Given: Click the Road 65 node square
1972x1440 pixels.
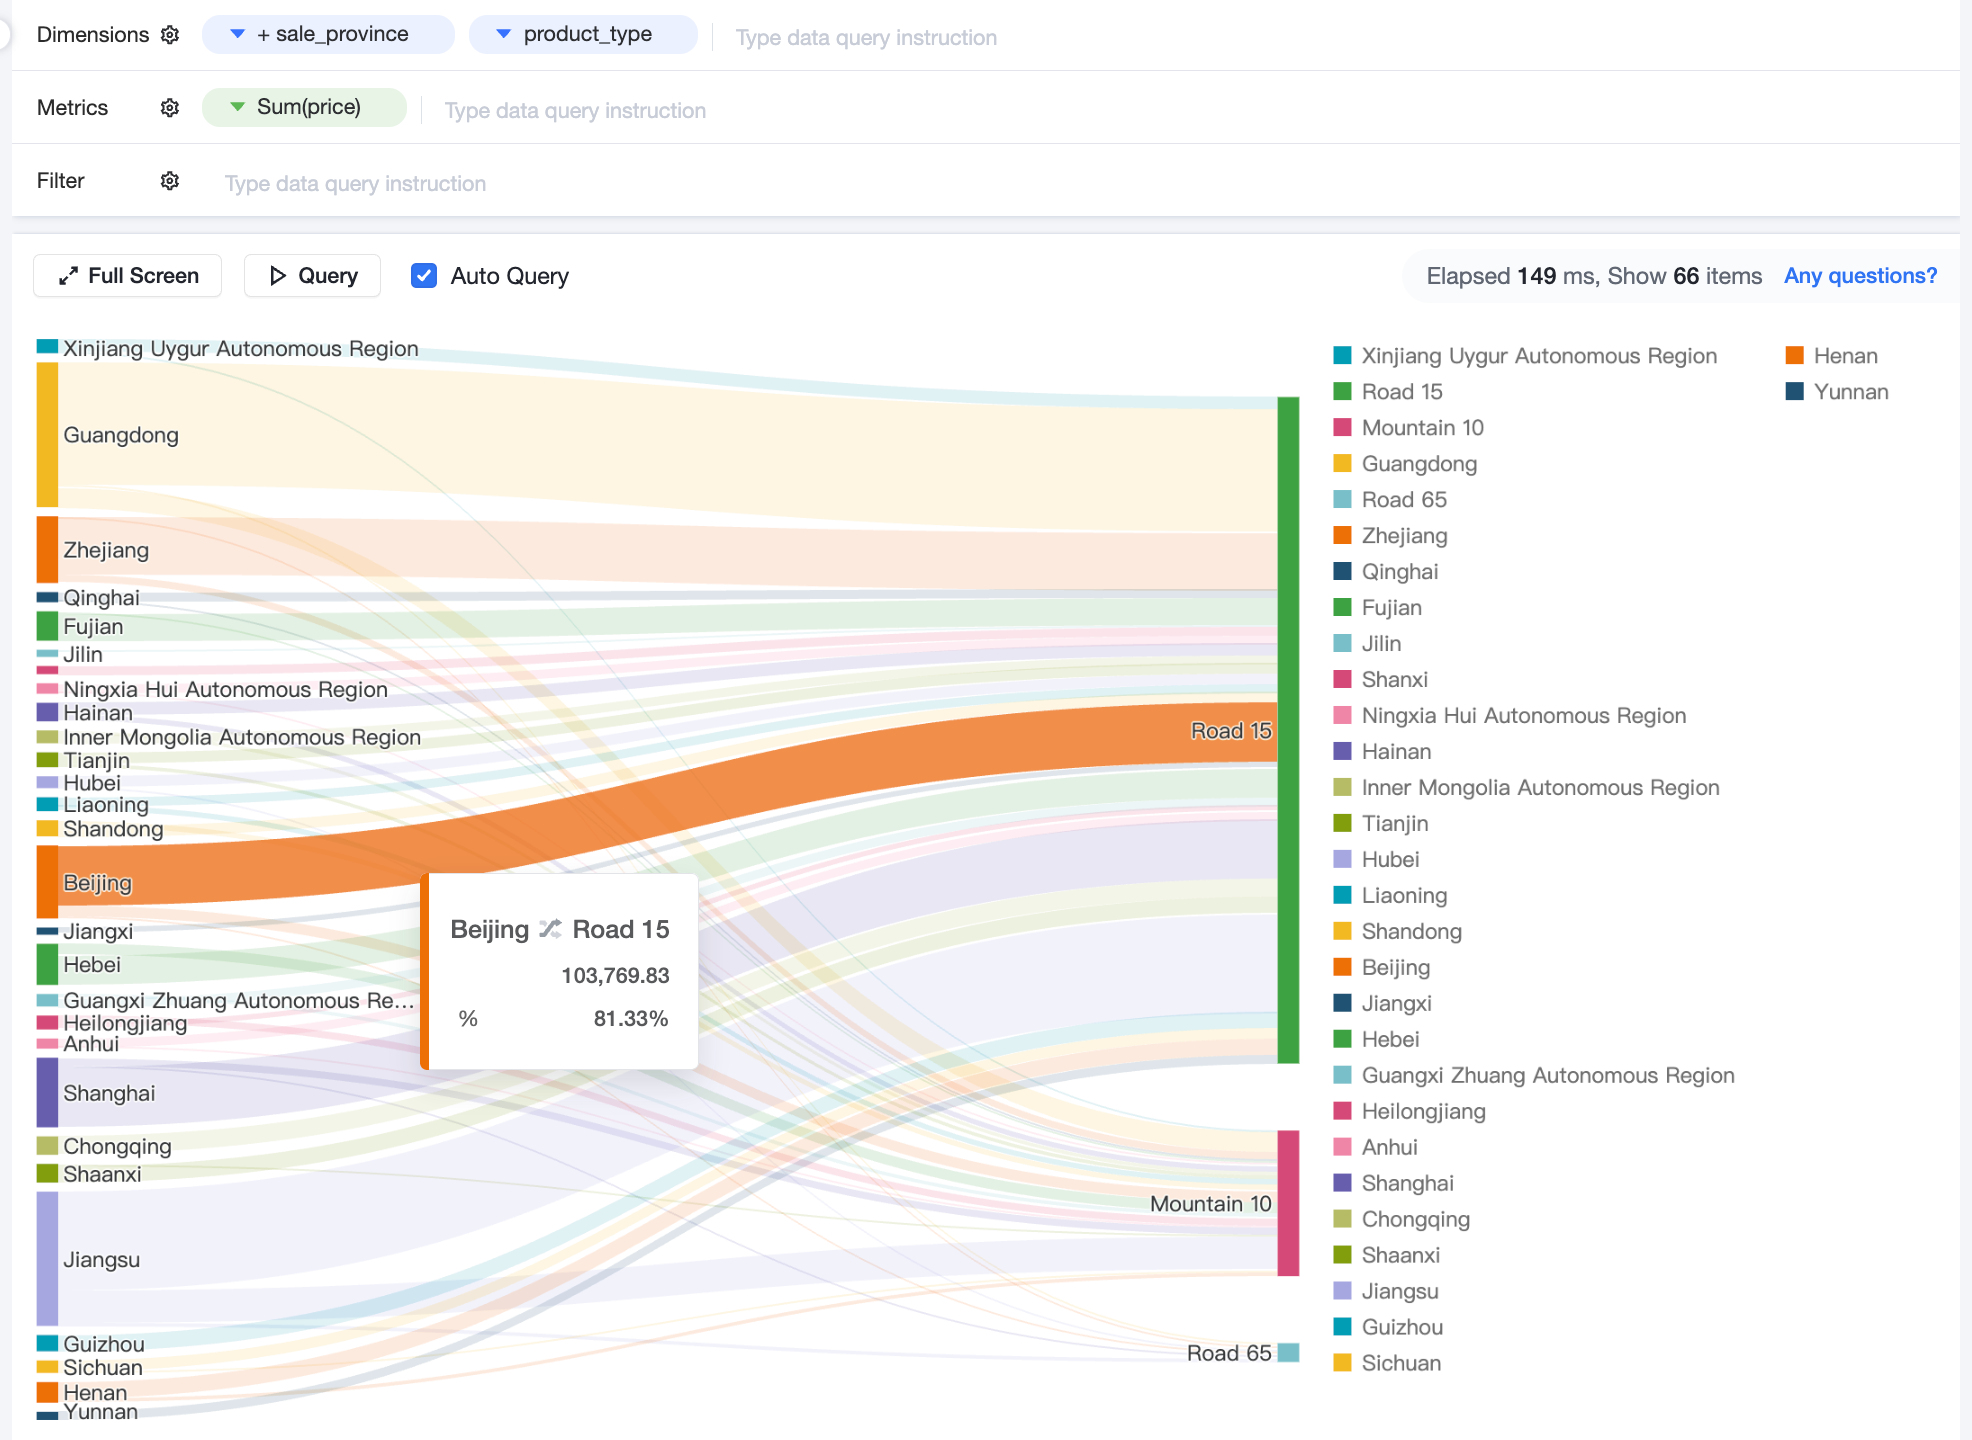Looking at the screenshot, I should tap(1289, 1353).
